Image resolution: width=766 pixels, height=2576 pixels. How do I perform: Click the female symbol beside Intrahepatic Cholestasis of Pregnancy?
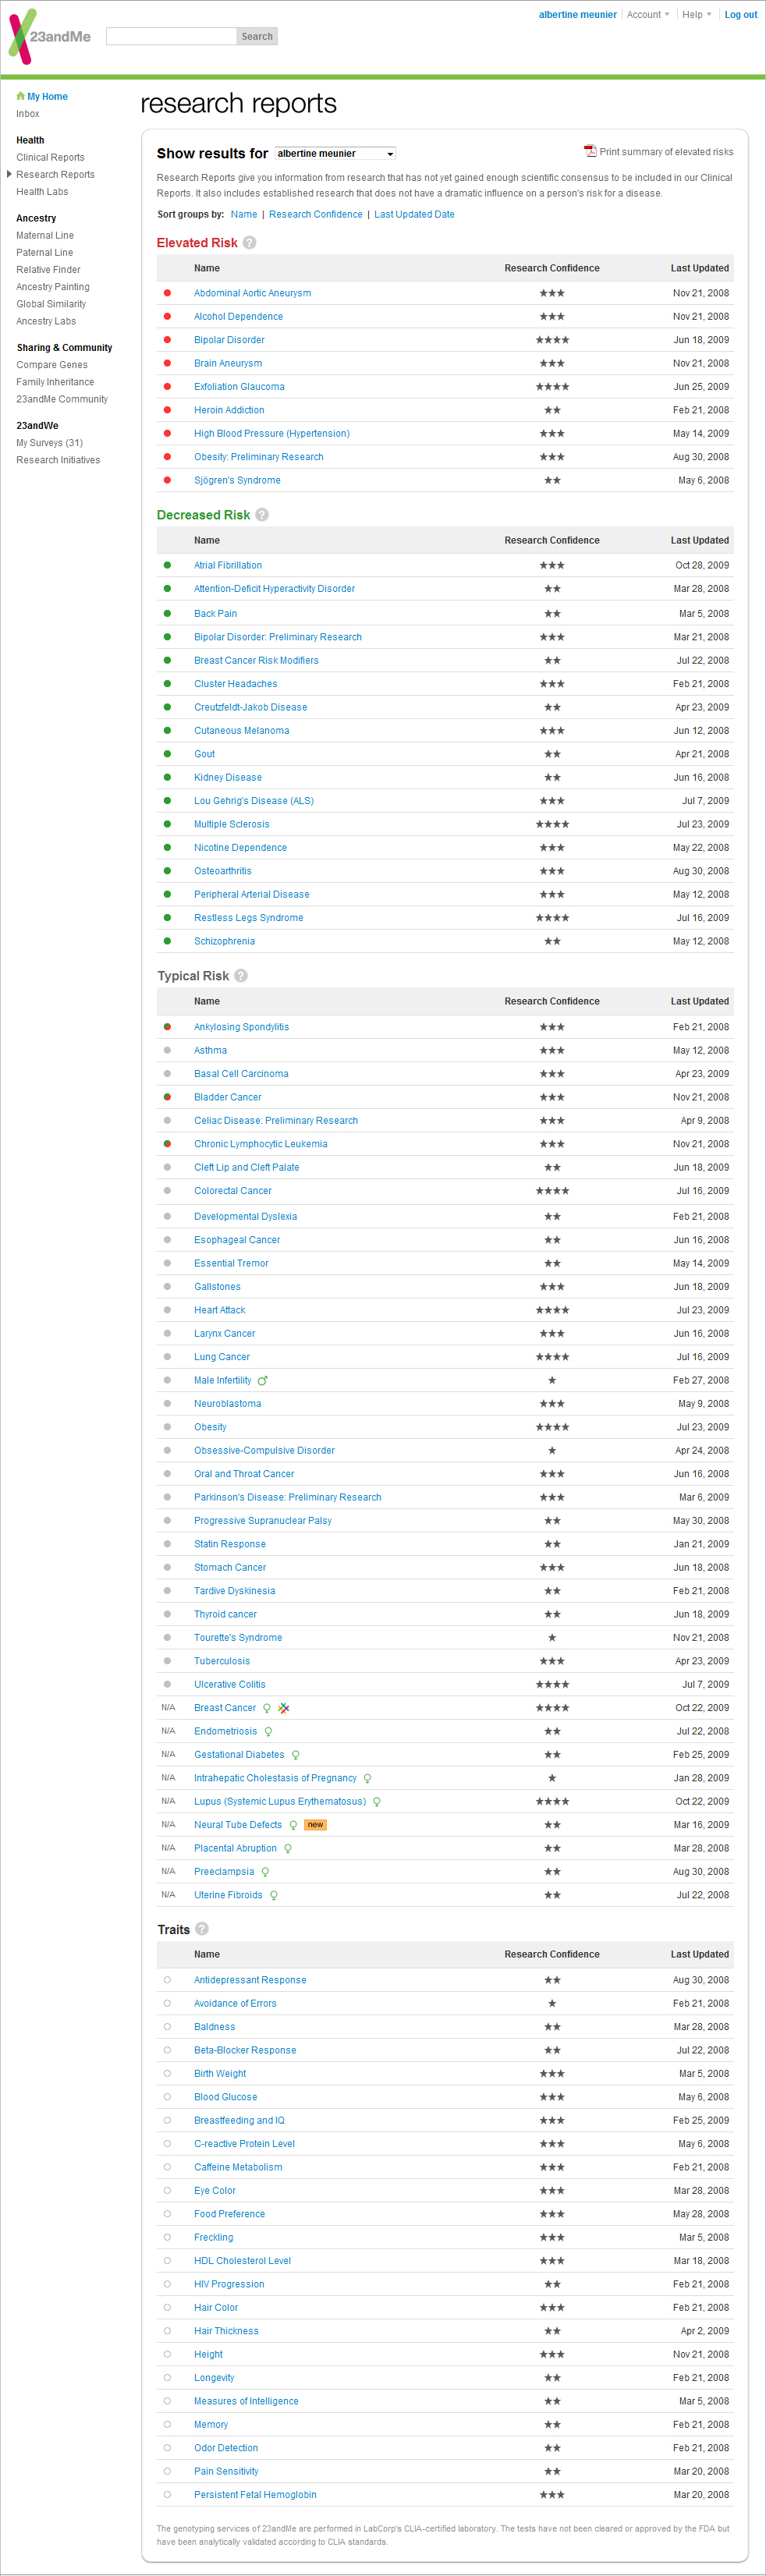(368, 1779)
